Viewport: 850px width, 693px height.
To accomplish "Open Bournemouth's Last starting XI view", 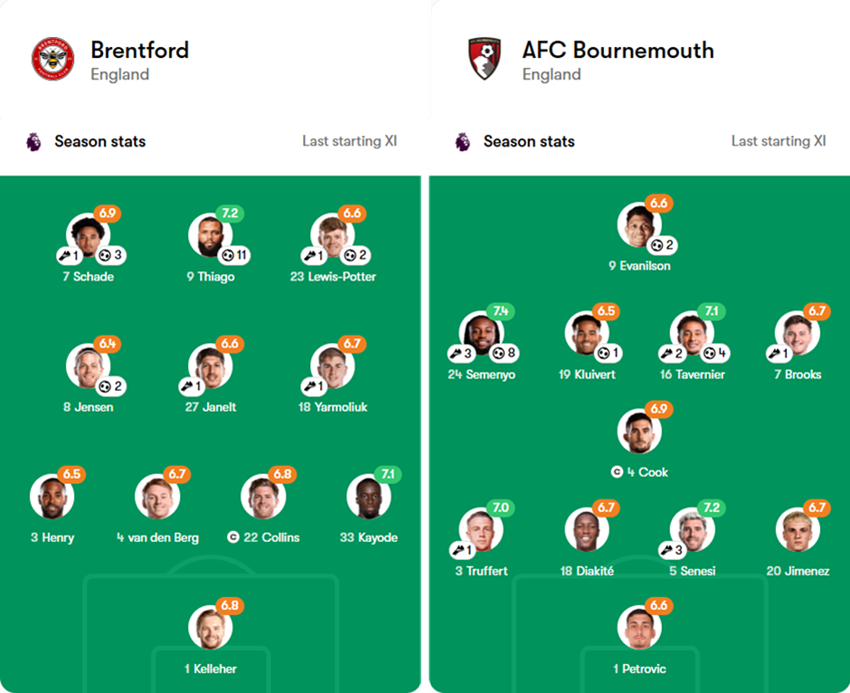I will [780, 142].
